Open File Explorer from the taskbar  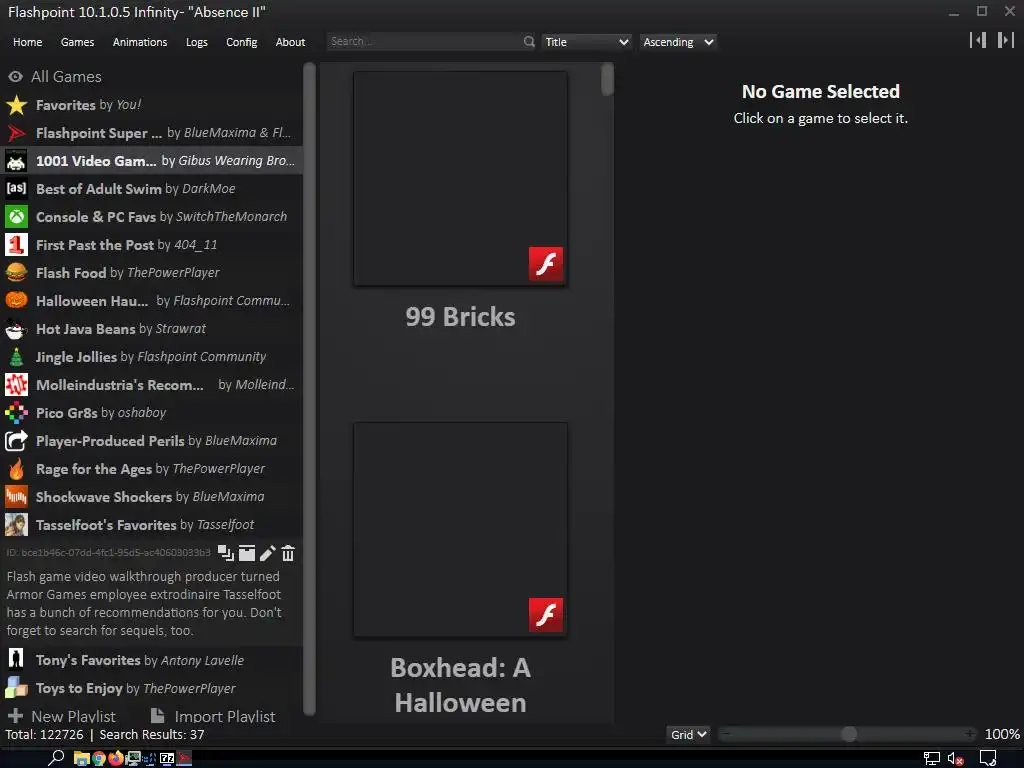(82, 758)
